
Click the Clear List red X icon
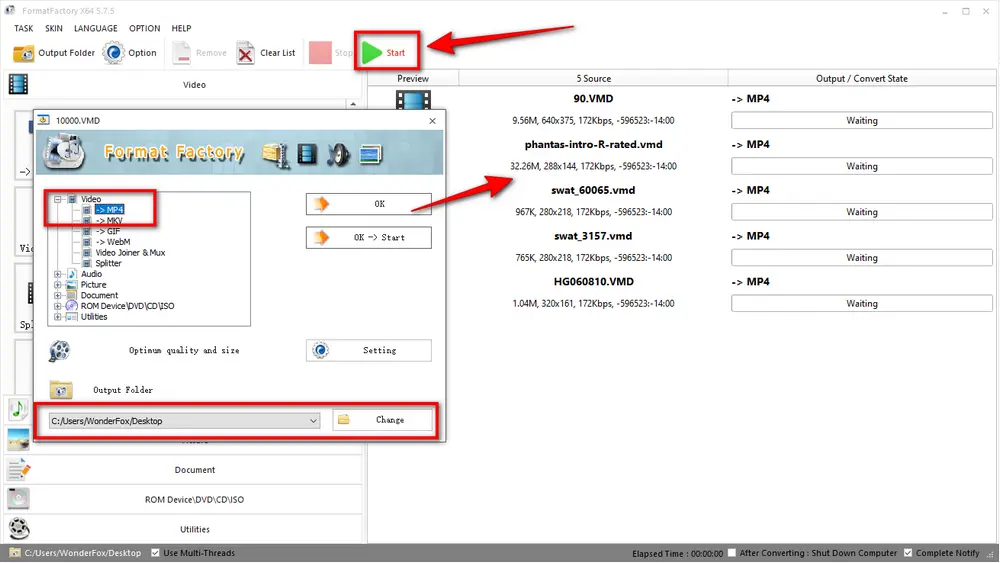[245, 53]
